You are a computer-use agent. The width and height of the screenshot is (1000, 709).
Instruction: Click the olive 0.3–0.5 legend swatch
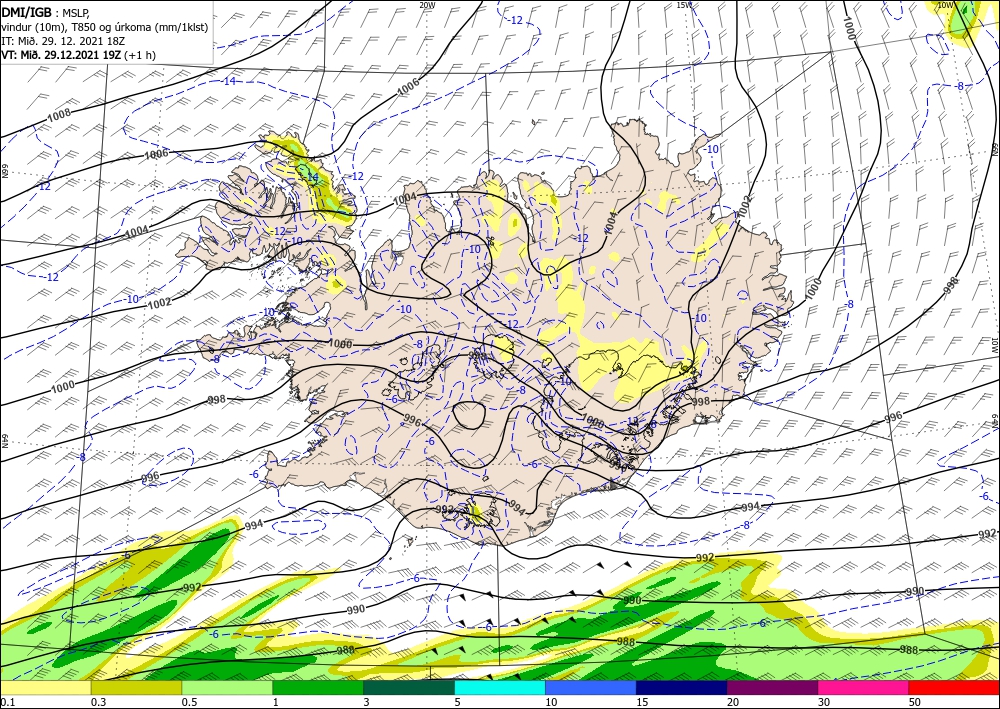[136, 688]
